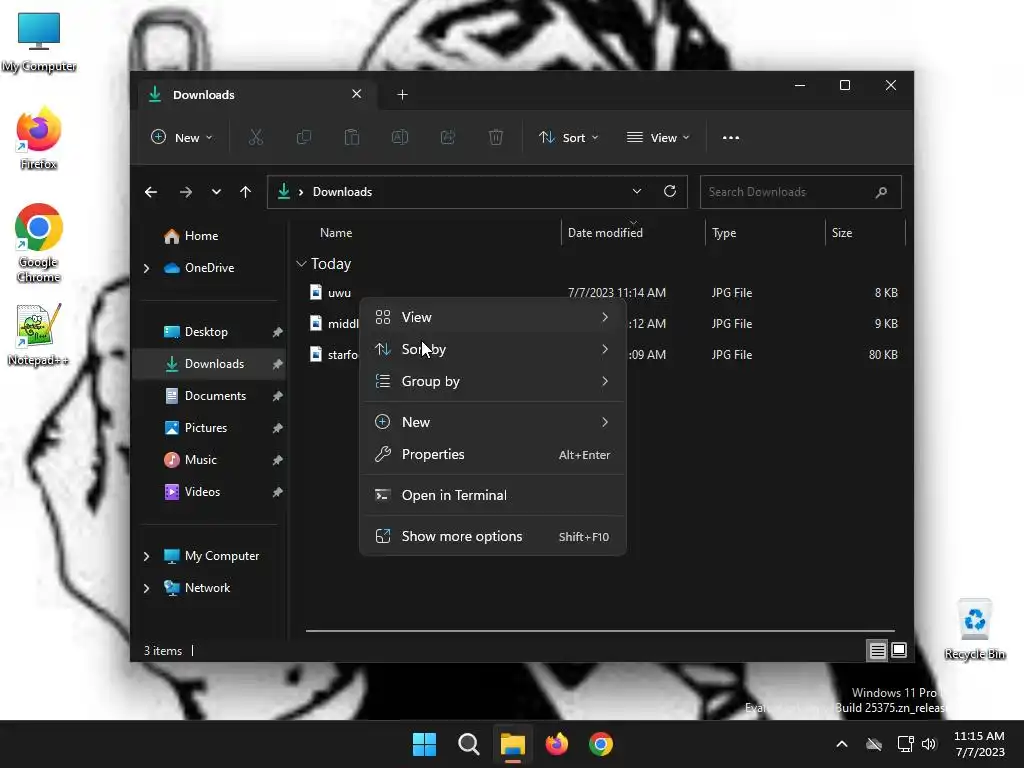Click the network tray icon
Image resolution: width=1024 pixels, height=768 pixels.
pos(905,744)
